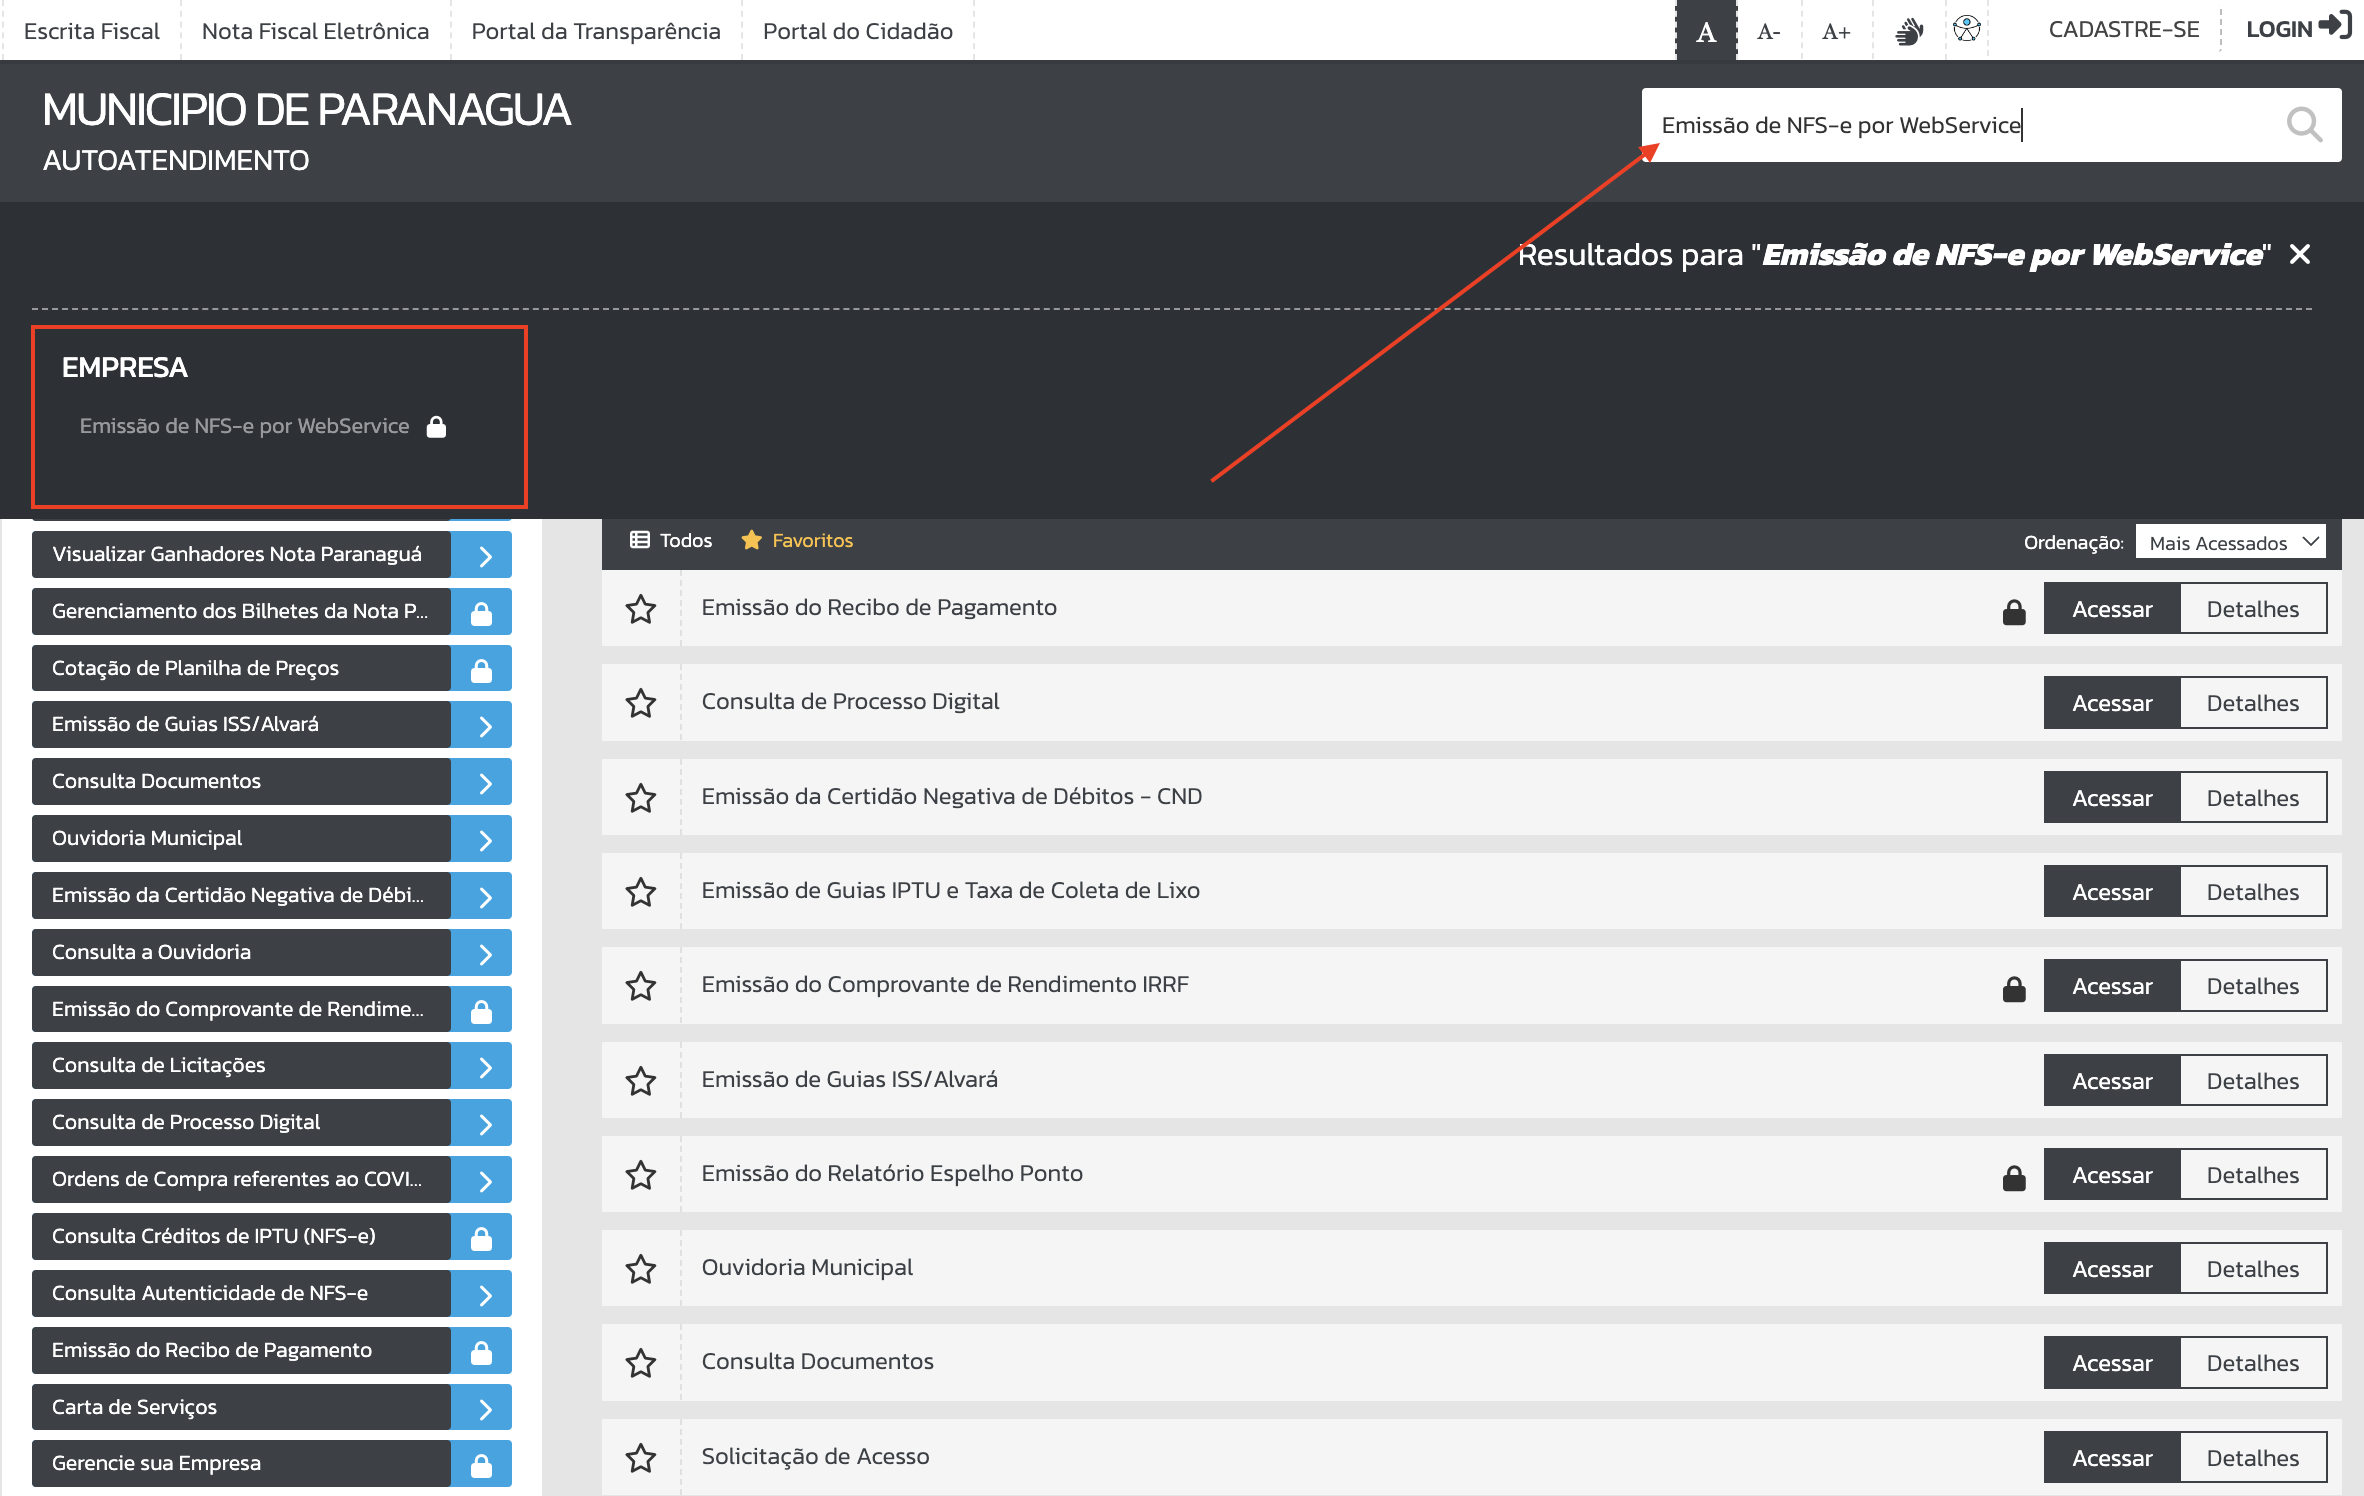Open the Mais Acessados ordering dropdown

tap(2230, 543)
